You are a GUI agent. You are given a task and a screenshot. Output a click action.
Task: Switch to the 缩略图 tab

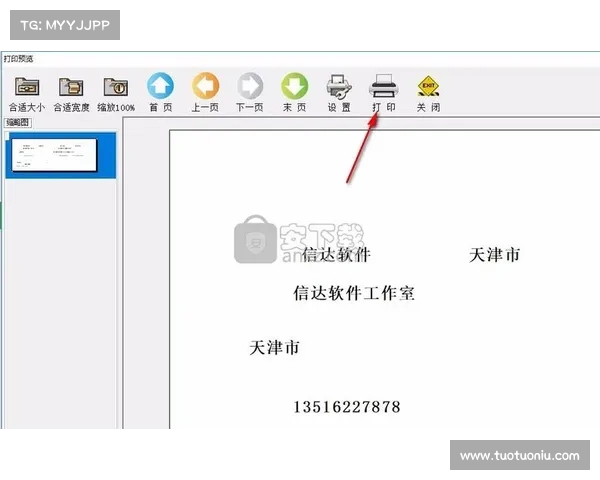point(18,122)
